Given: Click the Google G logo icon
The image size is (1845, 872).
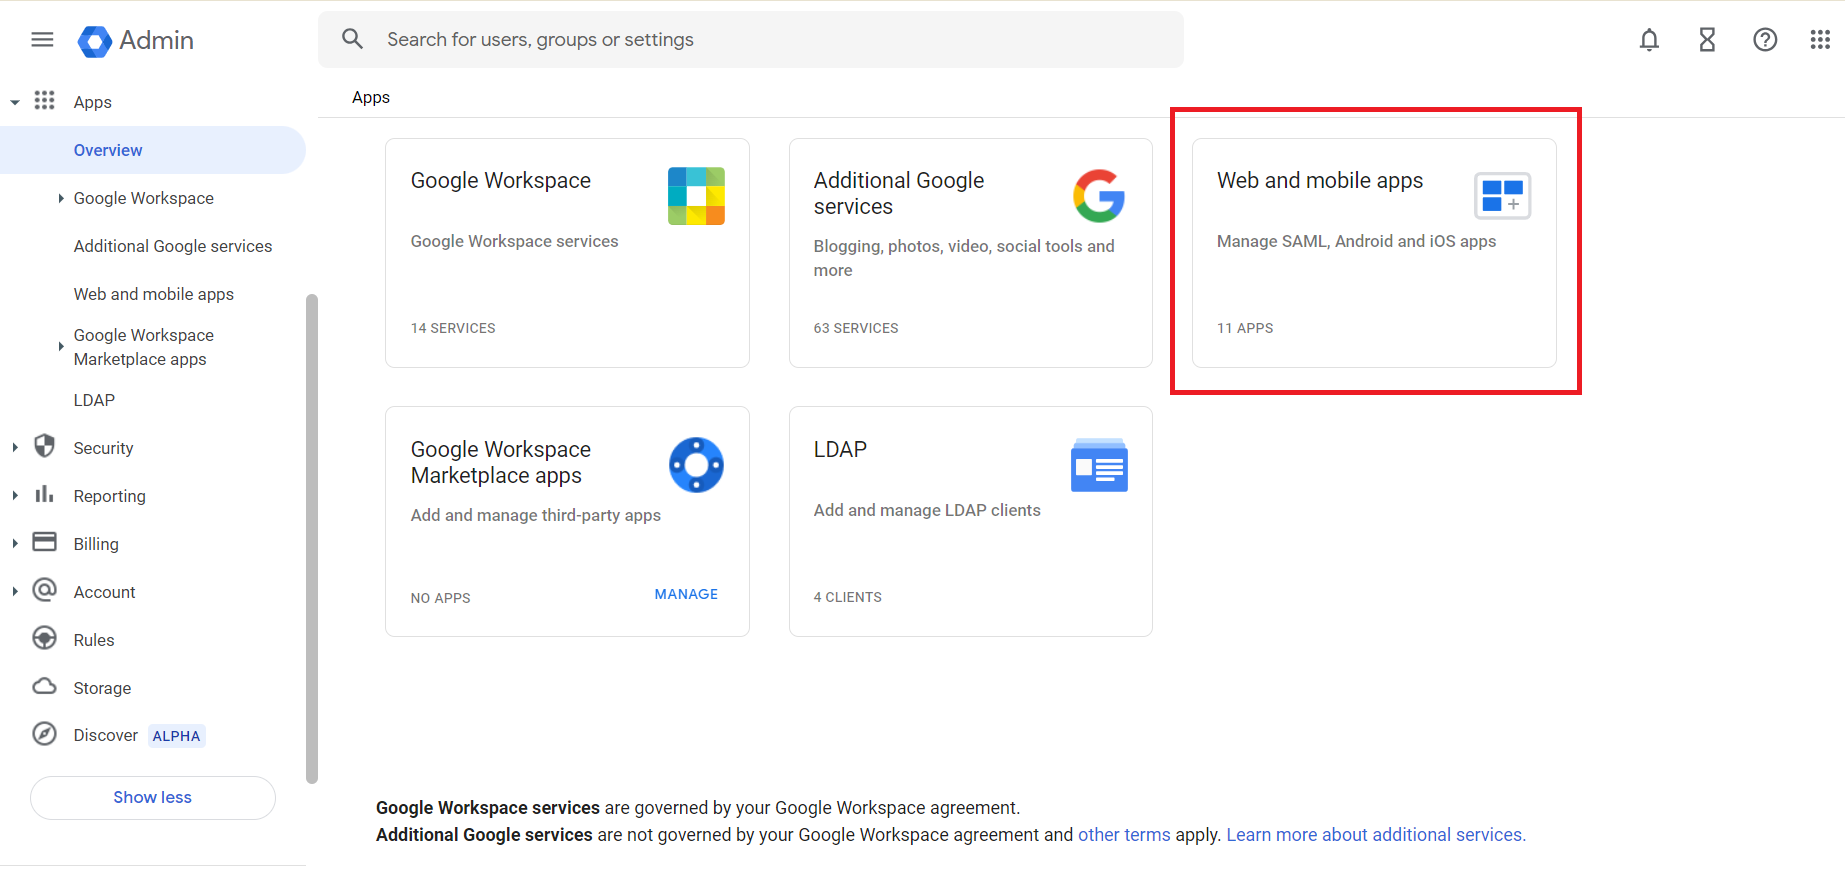Looking at the screenshot, I should pyautogui.click(x=1099, y=196).
